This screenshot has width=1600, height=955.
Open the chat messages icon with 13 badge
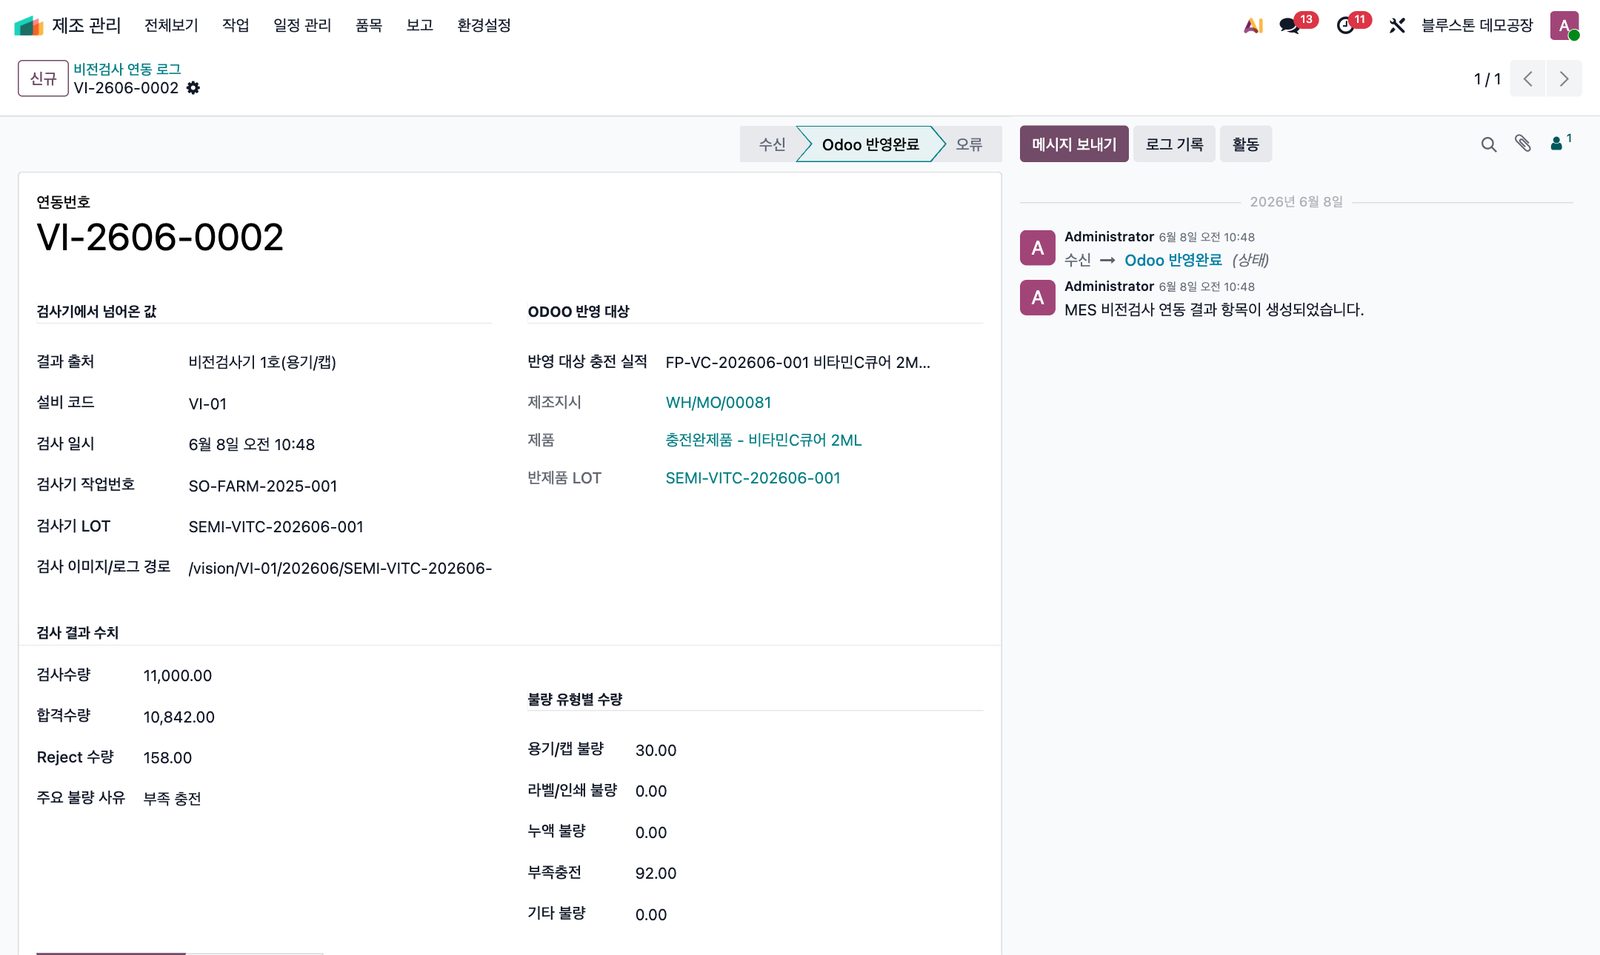(x=1290, y=26)
